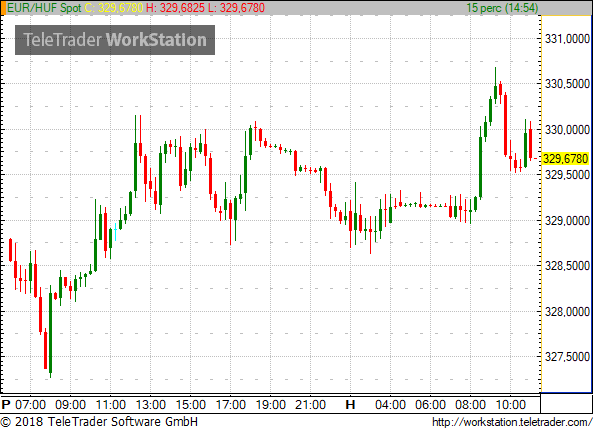Click the TeleTrader WorkStation logo banner
Screen dimensions: 593x431
(115, 40)
